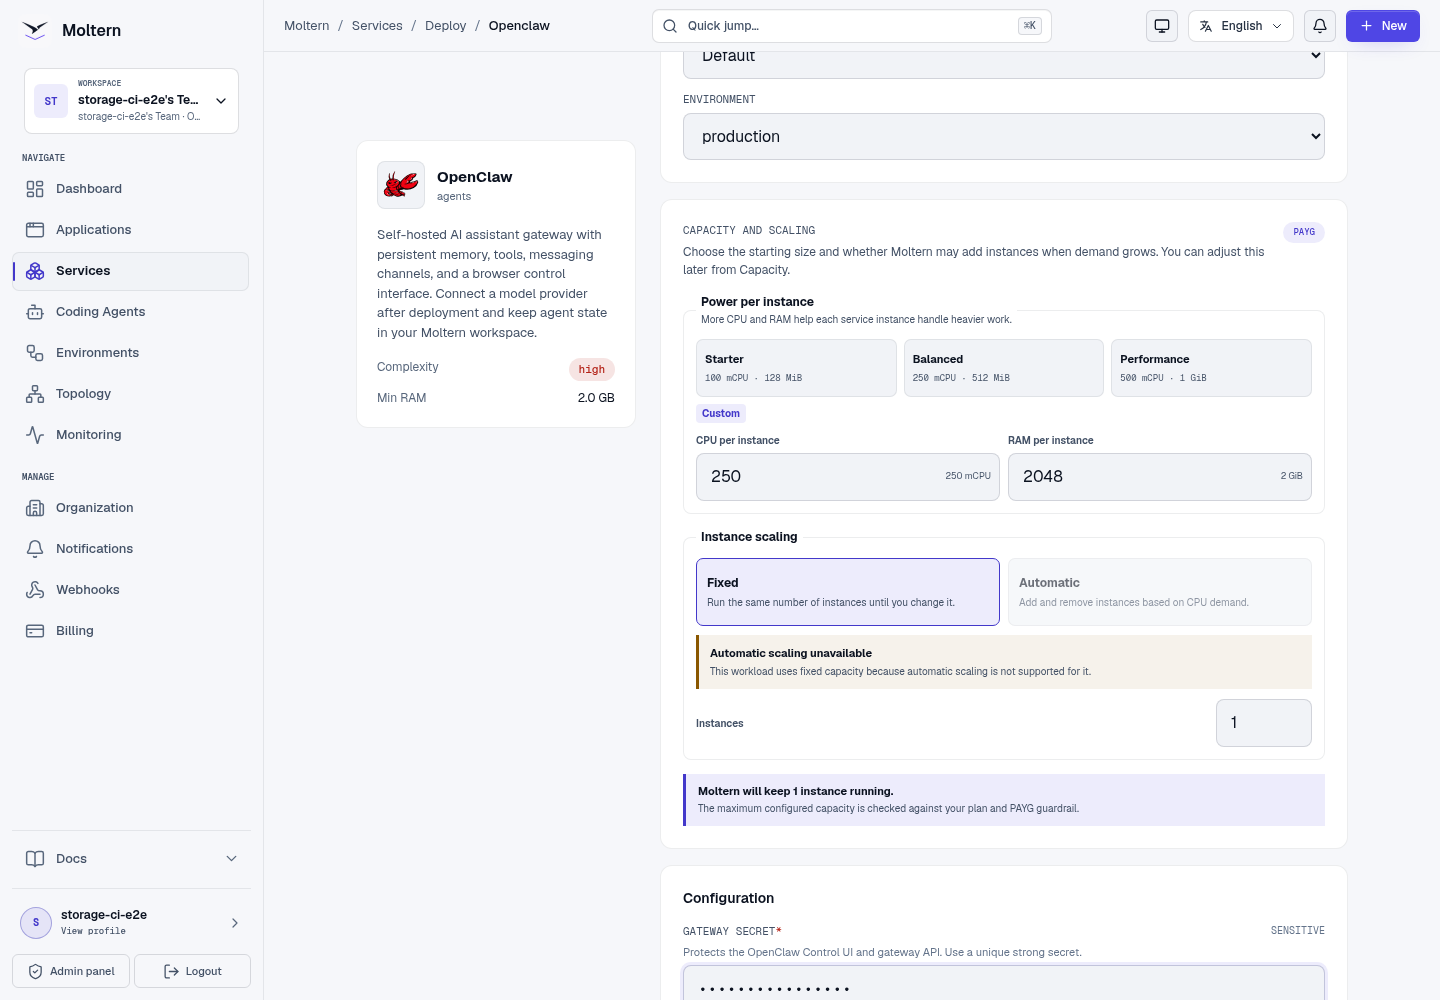Open the English language dropdown

(1241, 26)
